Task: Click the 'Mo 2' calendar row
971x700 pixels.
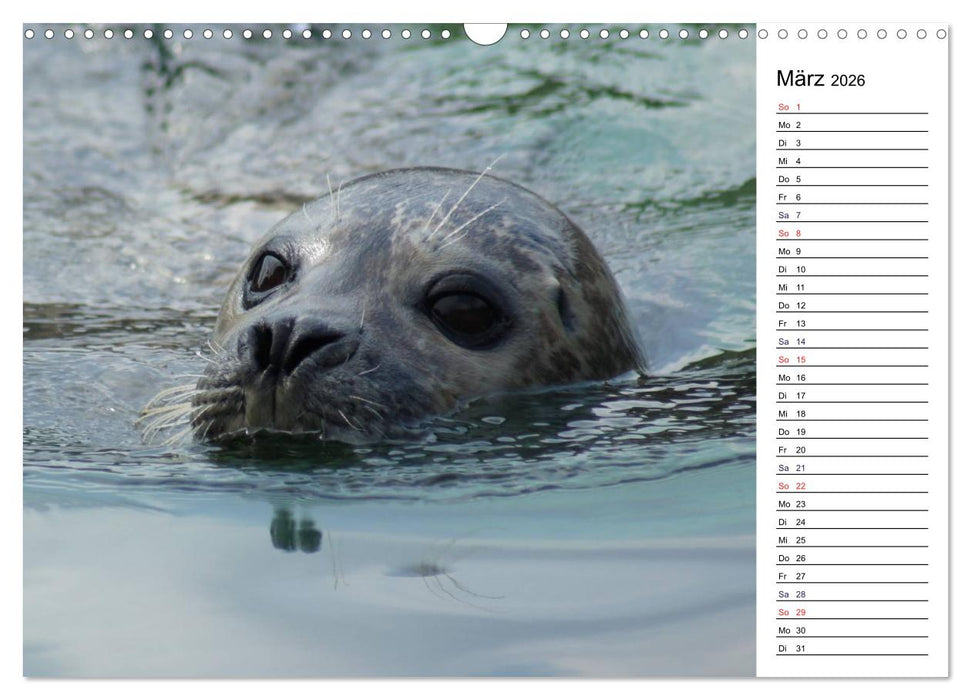Action: click(x=790, y=125)
